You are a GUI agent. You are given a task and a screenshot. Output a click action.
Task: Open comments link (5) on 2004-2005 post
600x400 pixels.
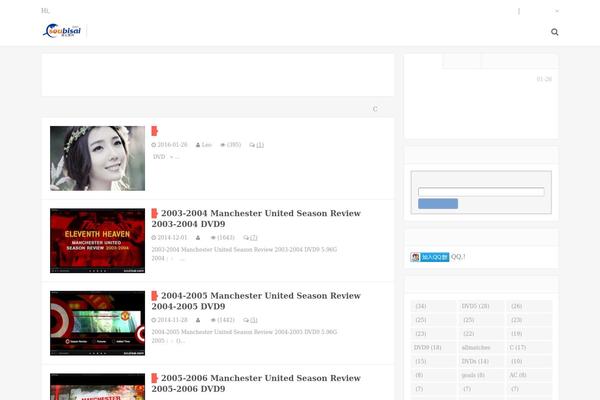[x=254, y=320]
